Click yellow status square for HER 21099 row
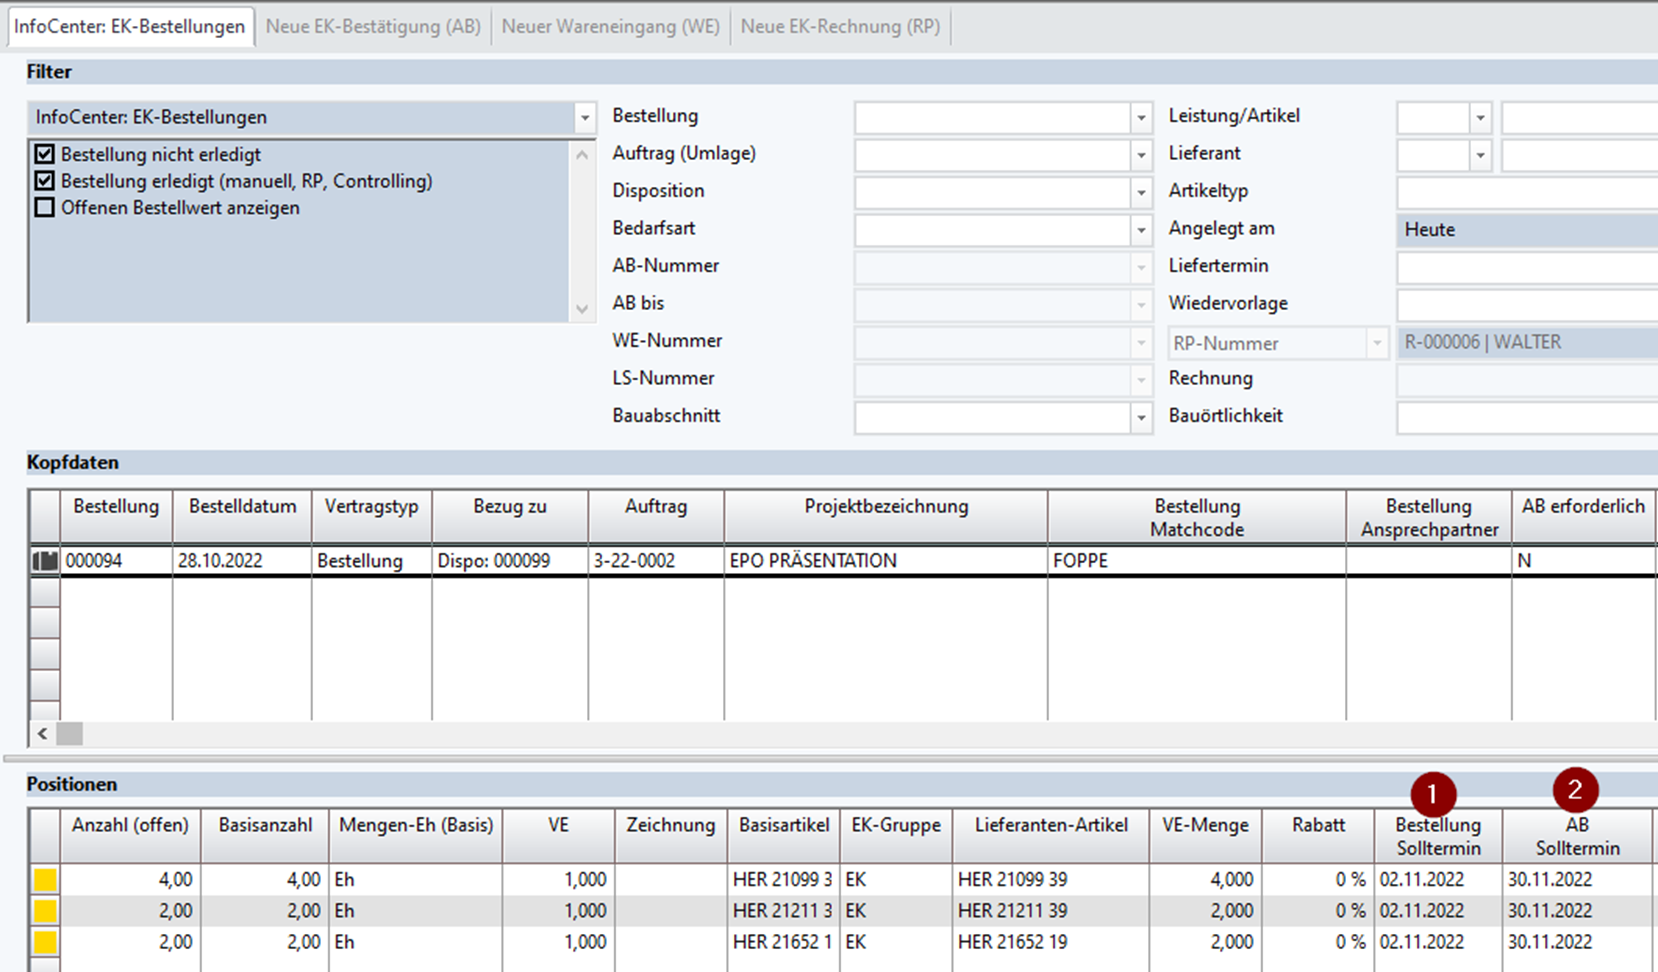The image size is (1658, 972). tap(45, 880)
